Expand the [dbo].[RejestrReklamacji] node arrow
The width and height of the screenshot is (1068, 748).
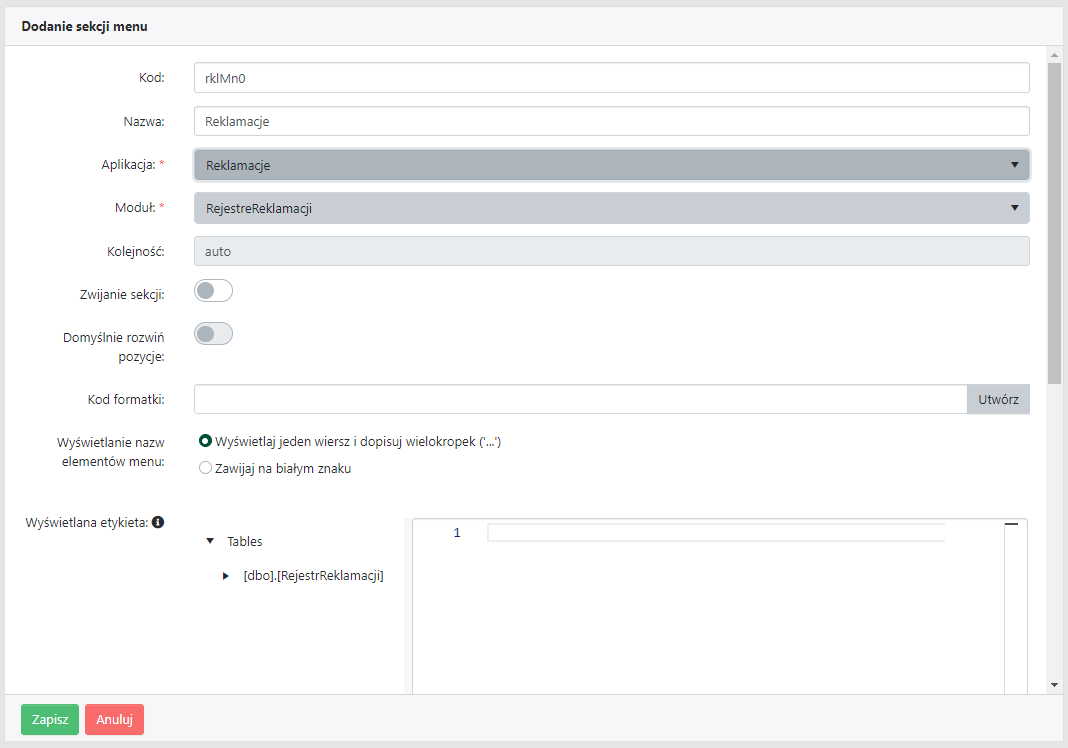pyautogui.click(x=226, y=576)
